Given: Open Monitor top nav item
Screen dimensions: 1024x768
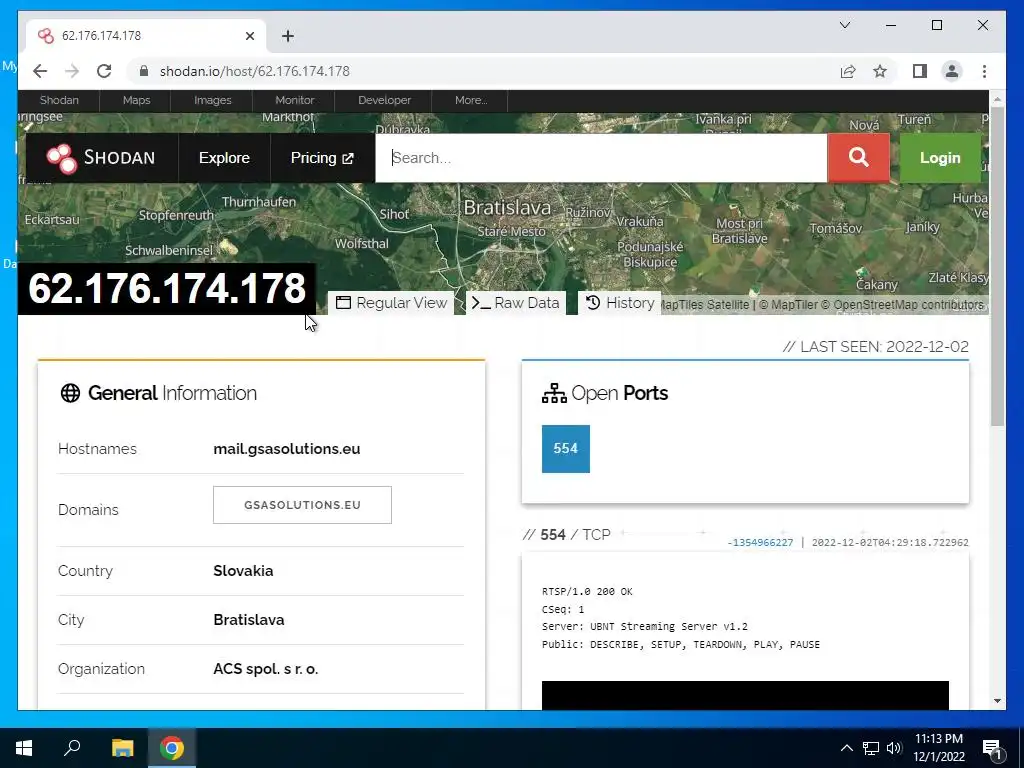Looking at the screenshot, I should click(x=295, y=101).
